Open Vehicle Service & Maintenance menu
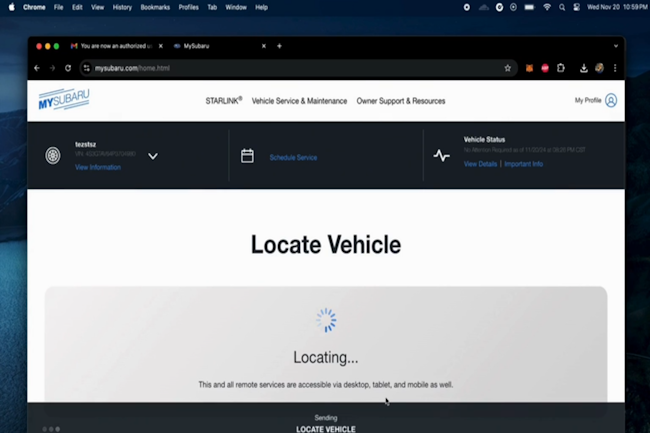 (299, 101)
